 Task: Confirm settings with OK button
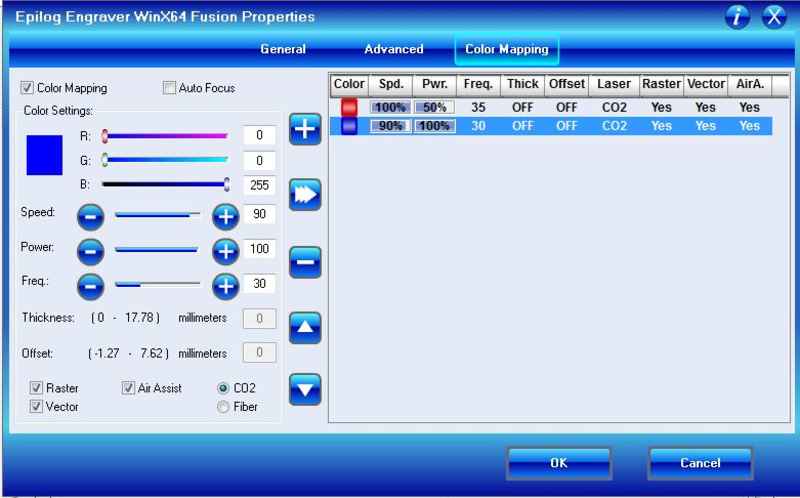[559, 463]
